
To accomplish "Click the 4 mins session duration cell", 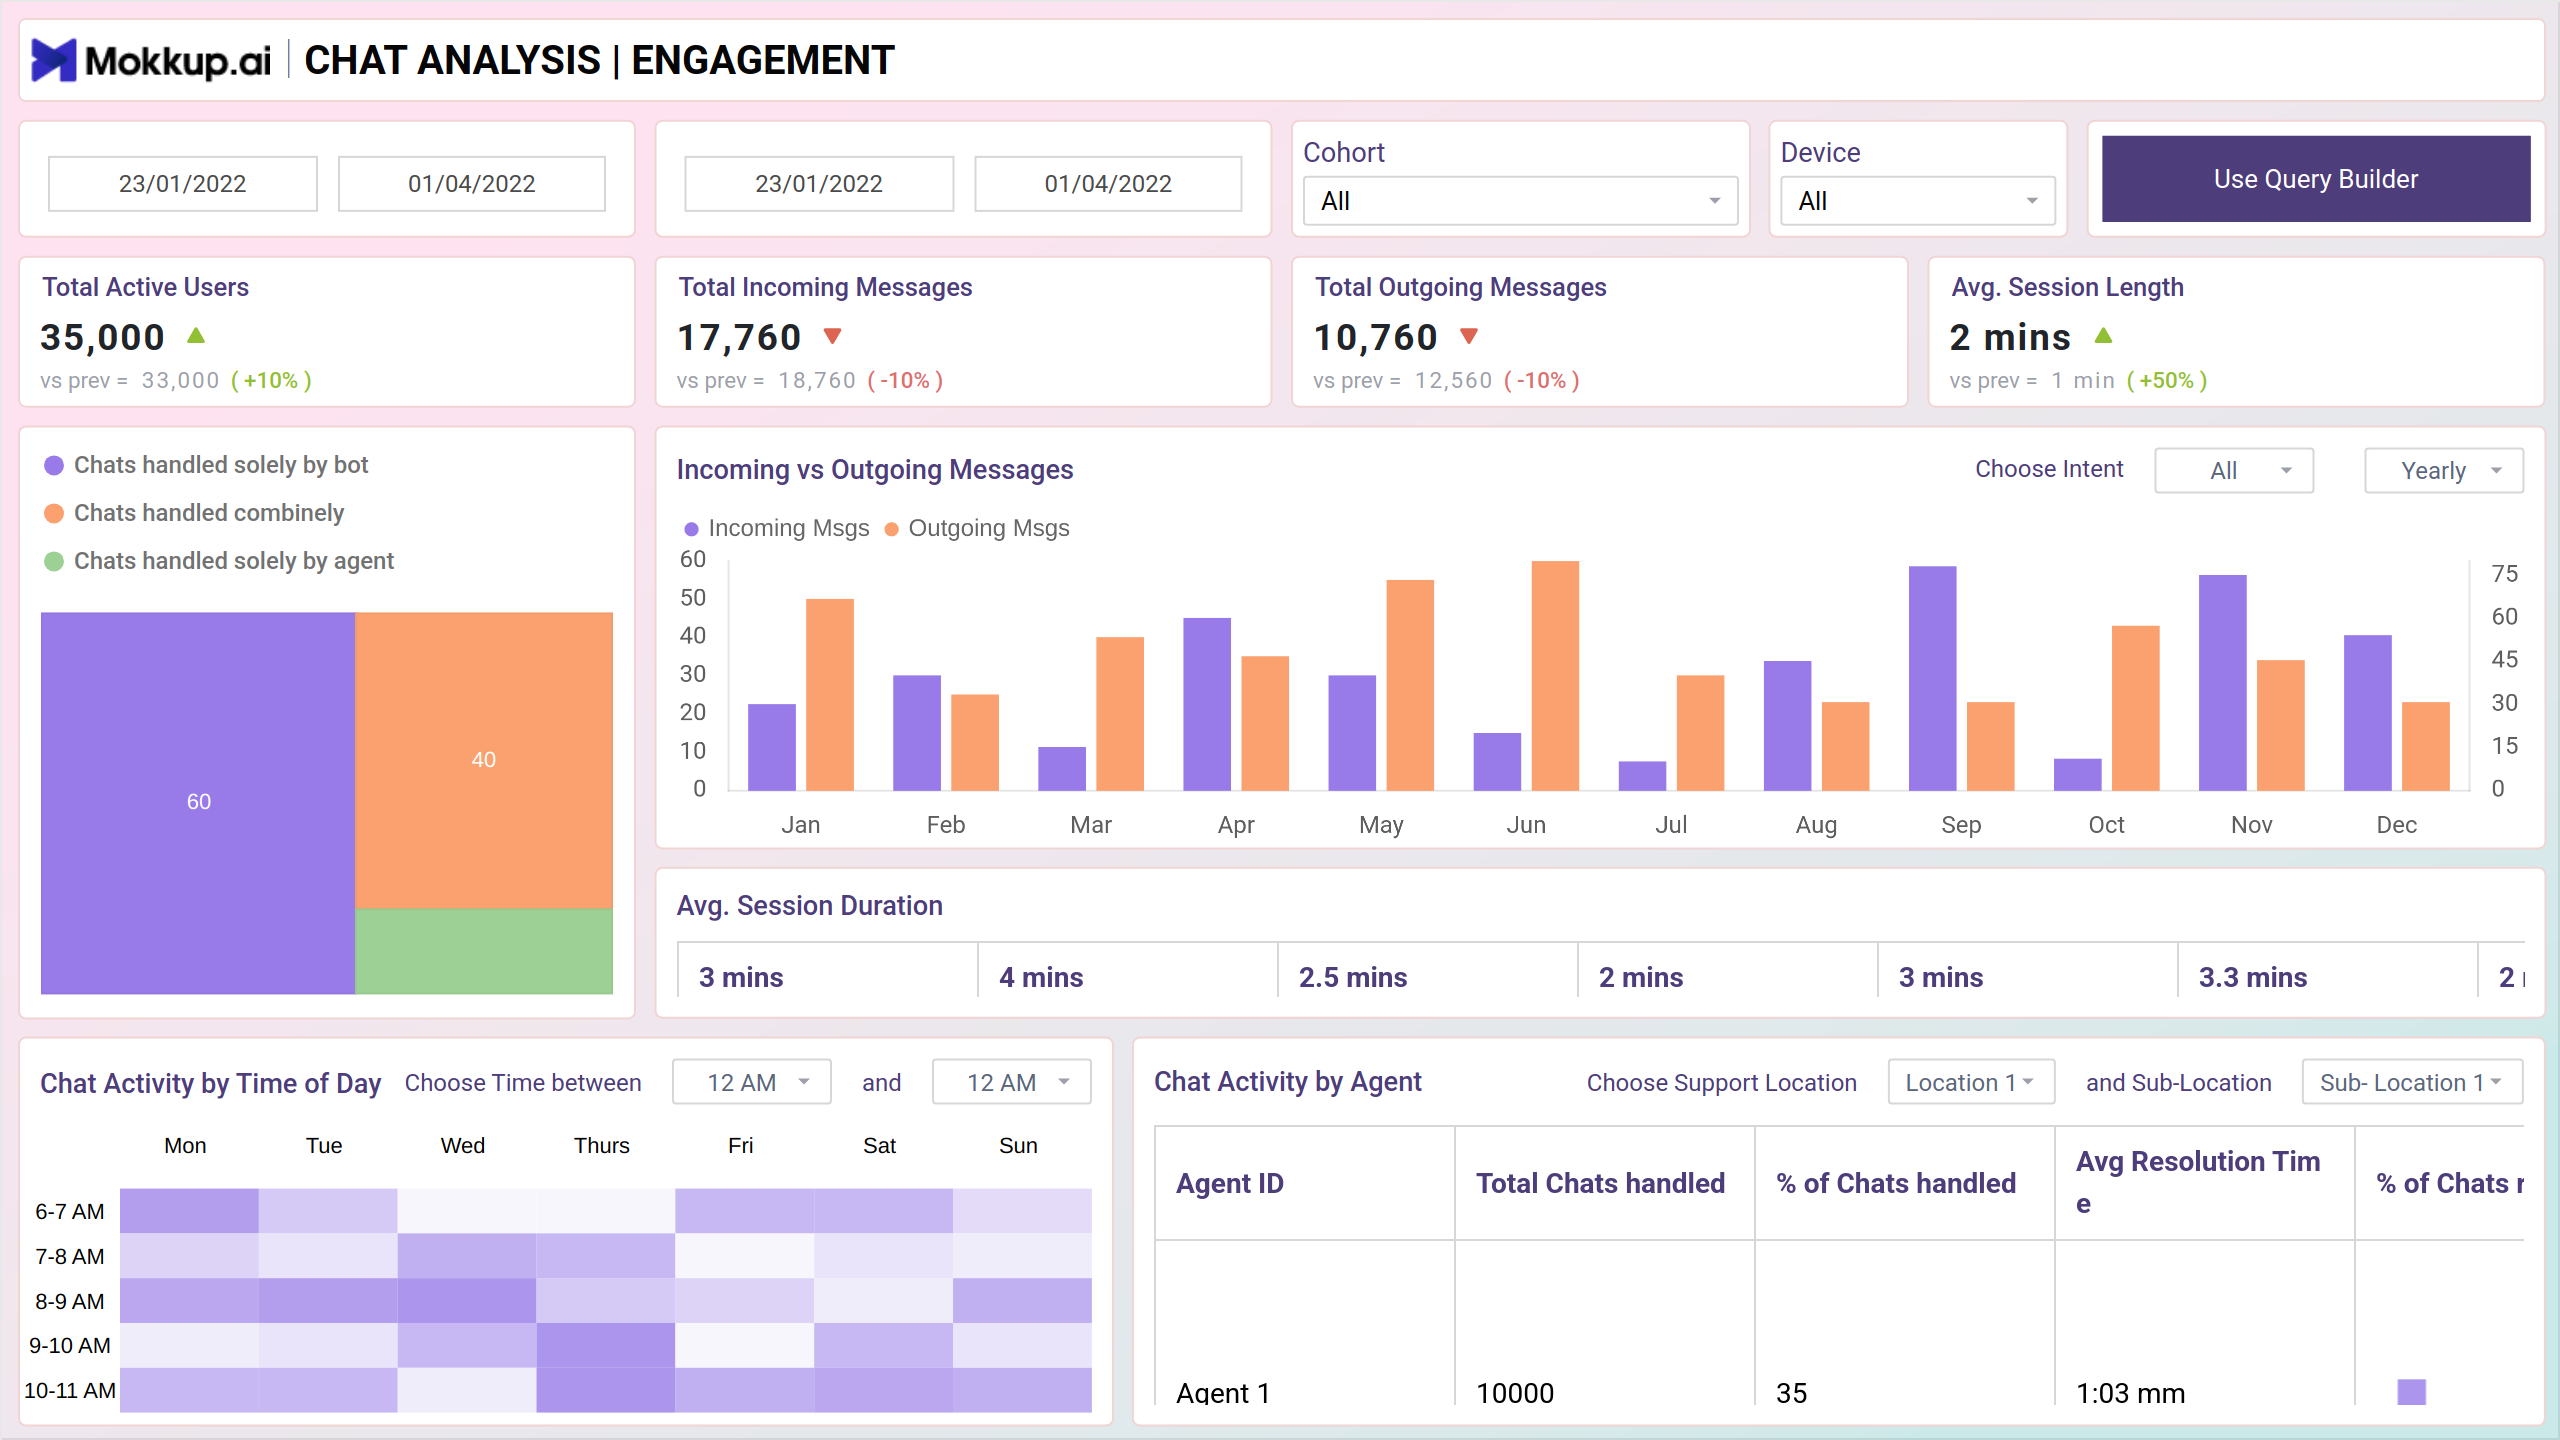I will click(1127, 970).
